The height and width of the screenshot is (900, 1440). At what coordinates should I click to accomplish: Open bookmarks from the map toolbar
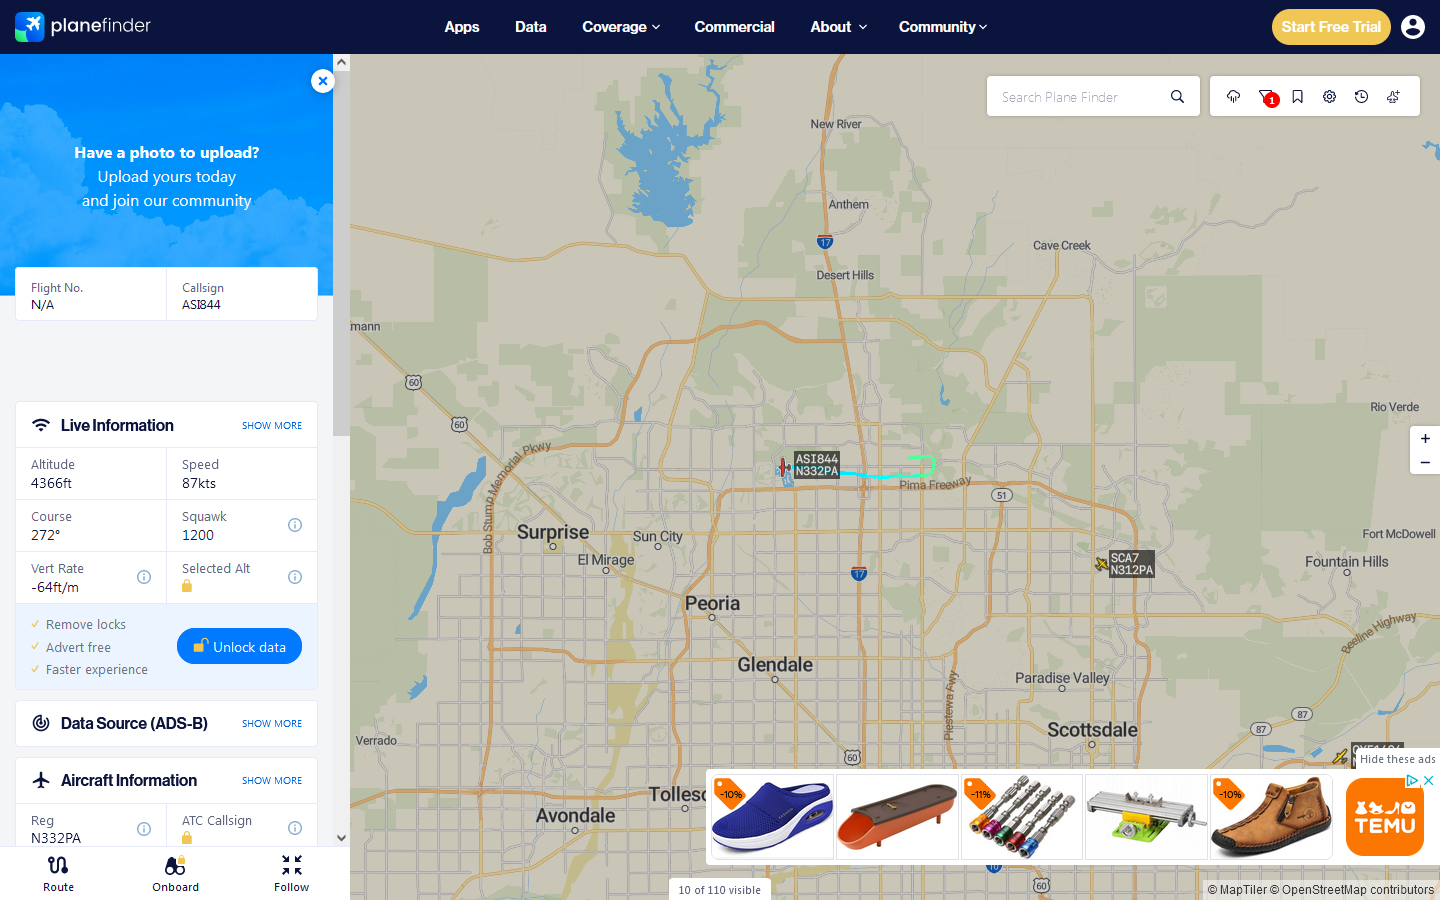(1297, 97)
